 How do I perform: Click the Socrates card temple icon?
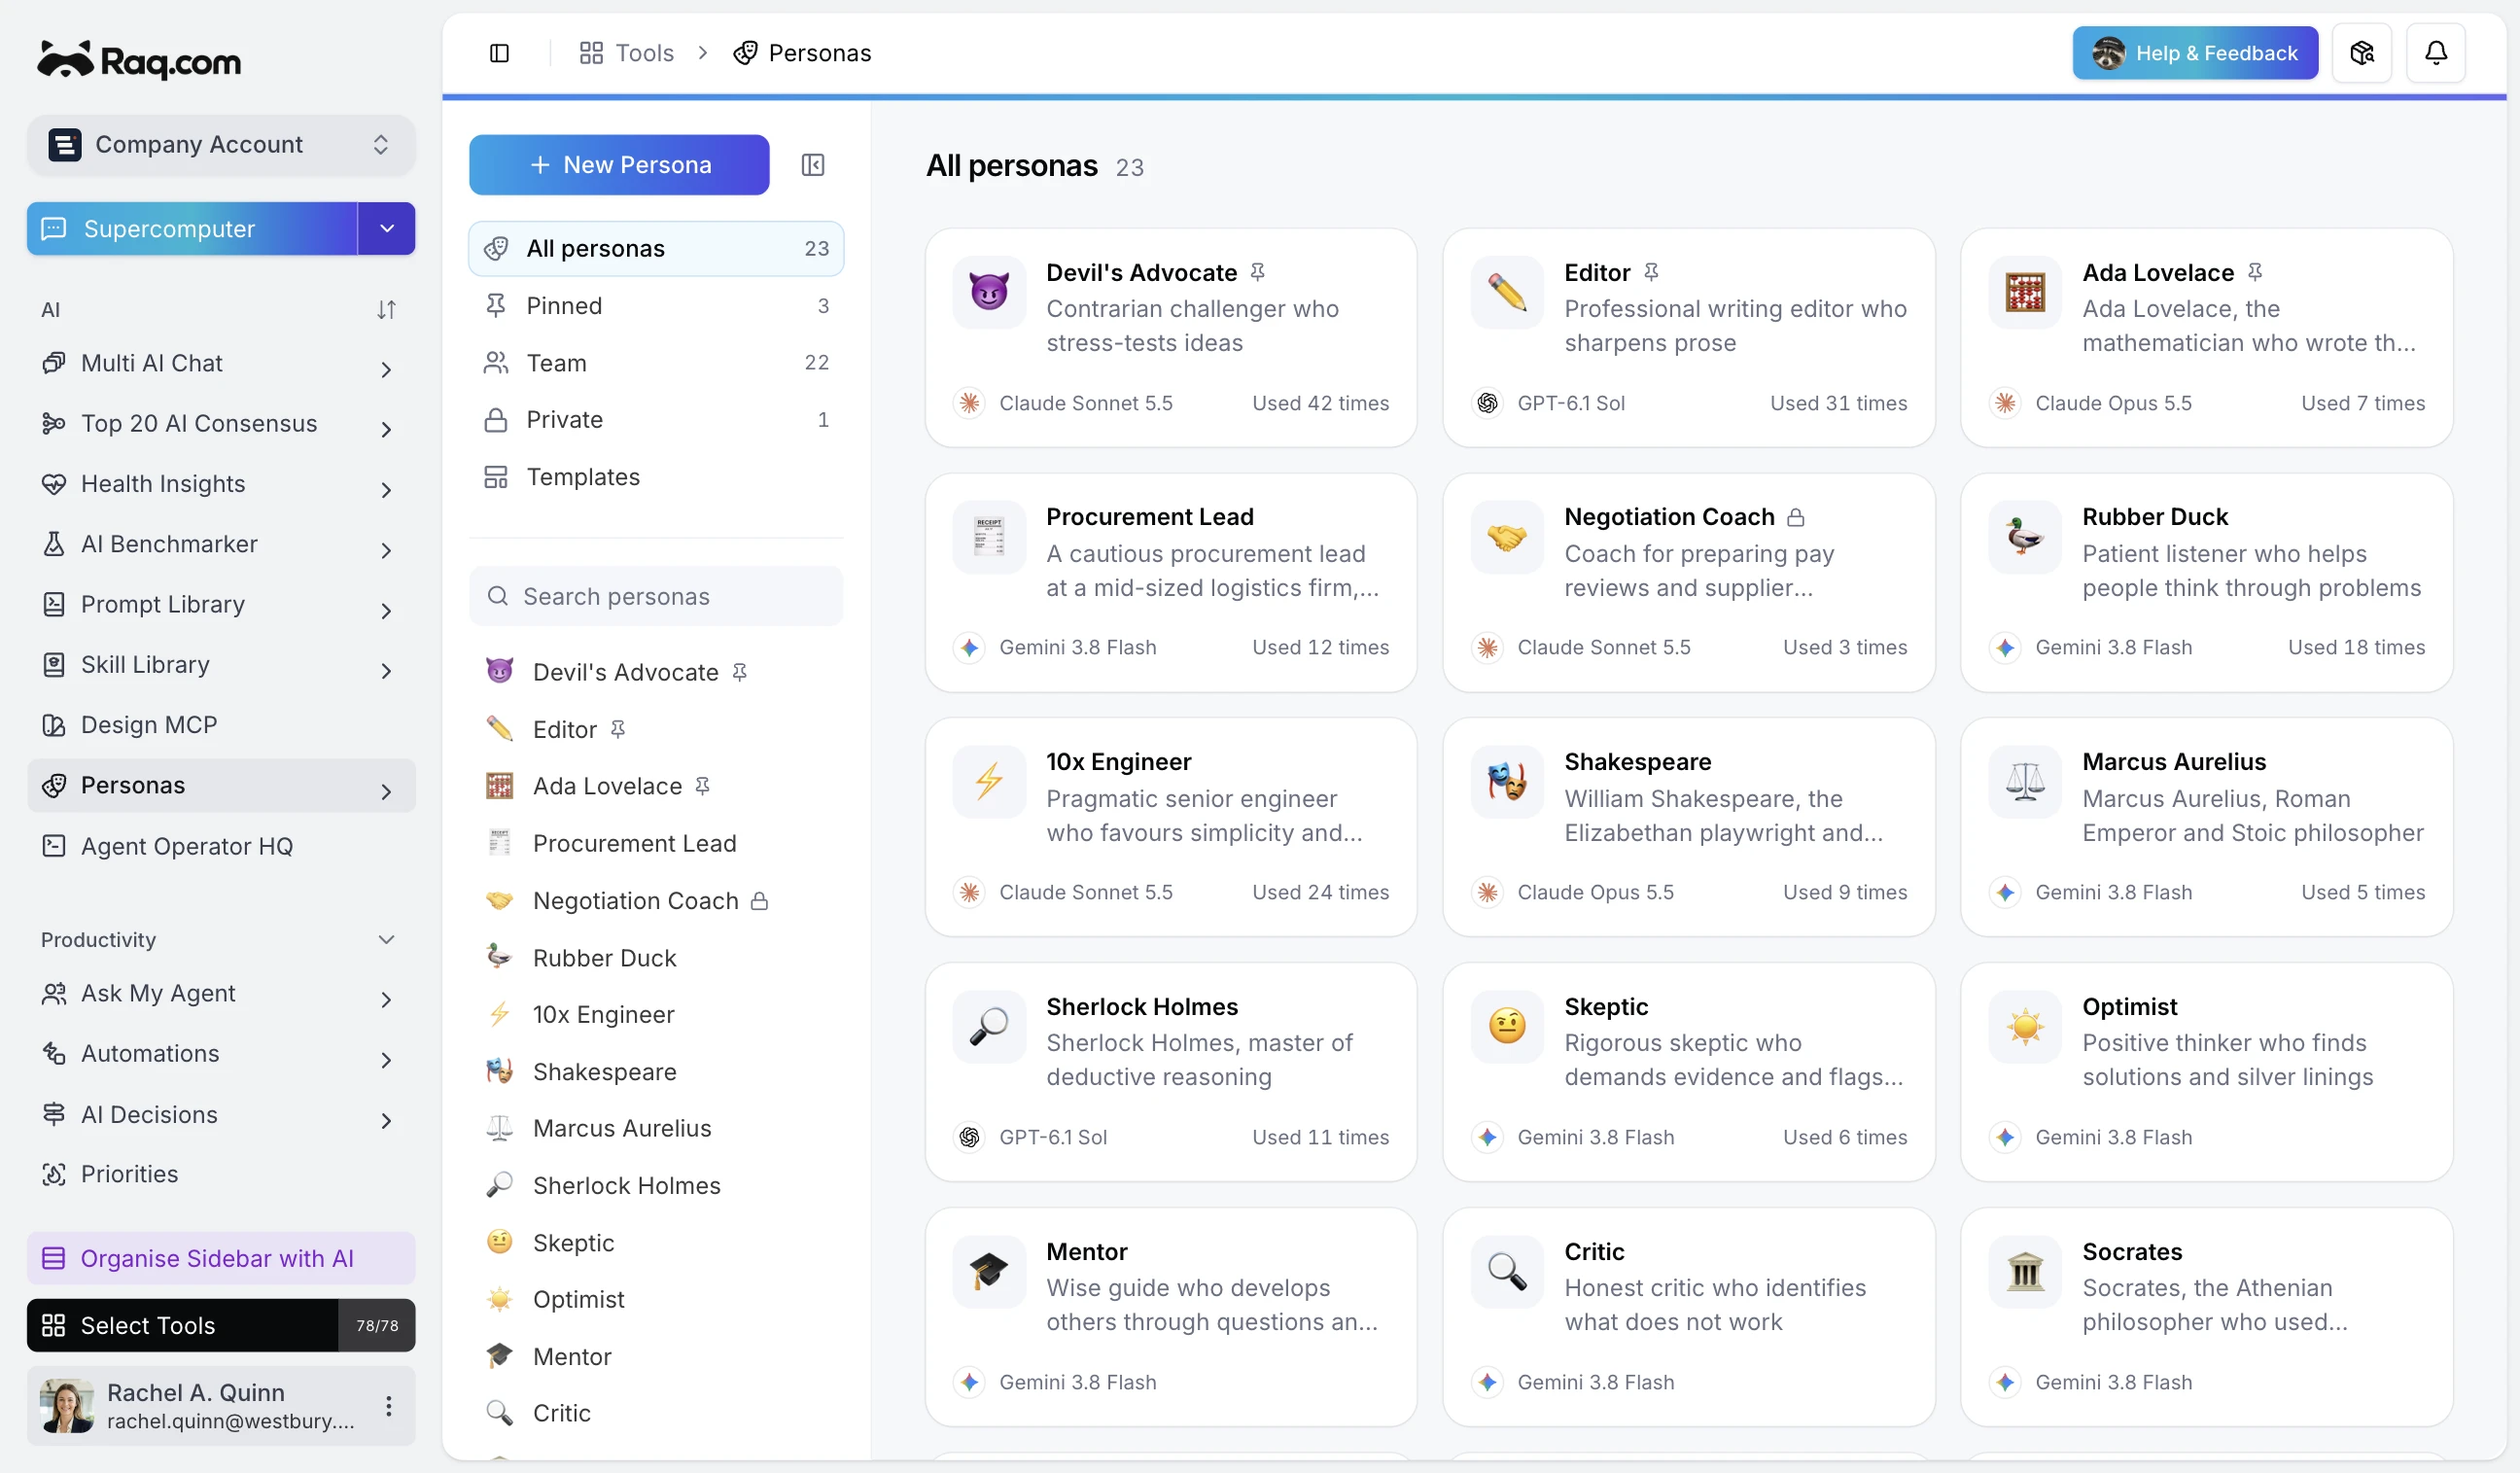(x=2025, y=1272)
